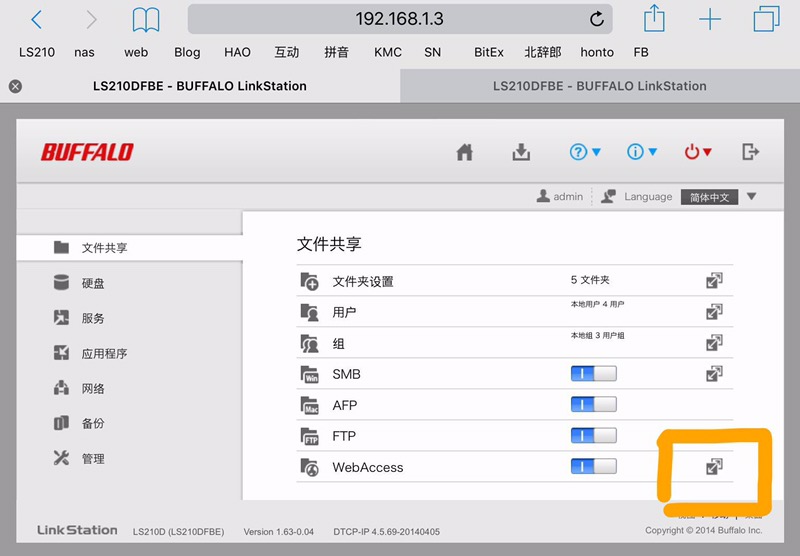This screenshot has height=556, width=800.
Task: Open settings popup for 用户 row
Action: 714,312
